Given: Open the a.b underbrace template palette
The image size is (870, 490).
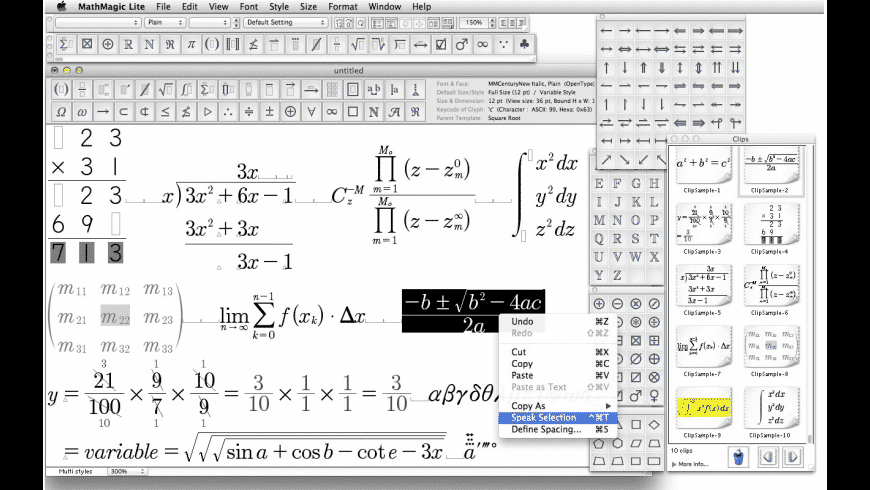Looking at the screenshot, I should point(373,89).
